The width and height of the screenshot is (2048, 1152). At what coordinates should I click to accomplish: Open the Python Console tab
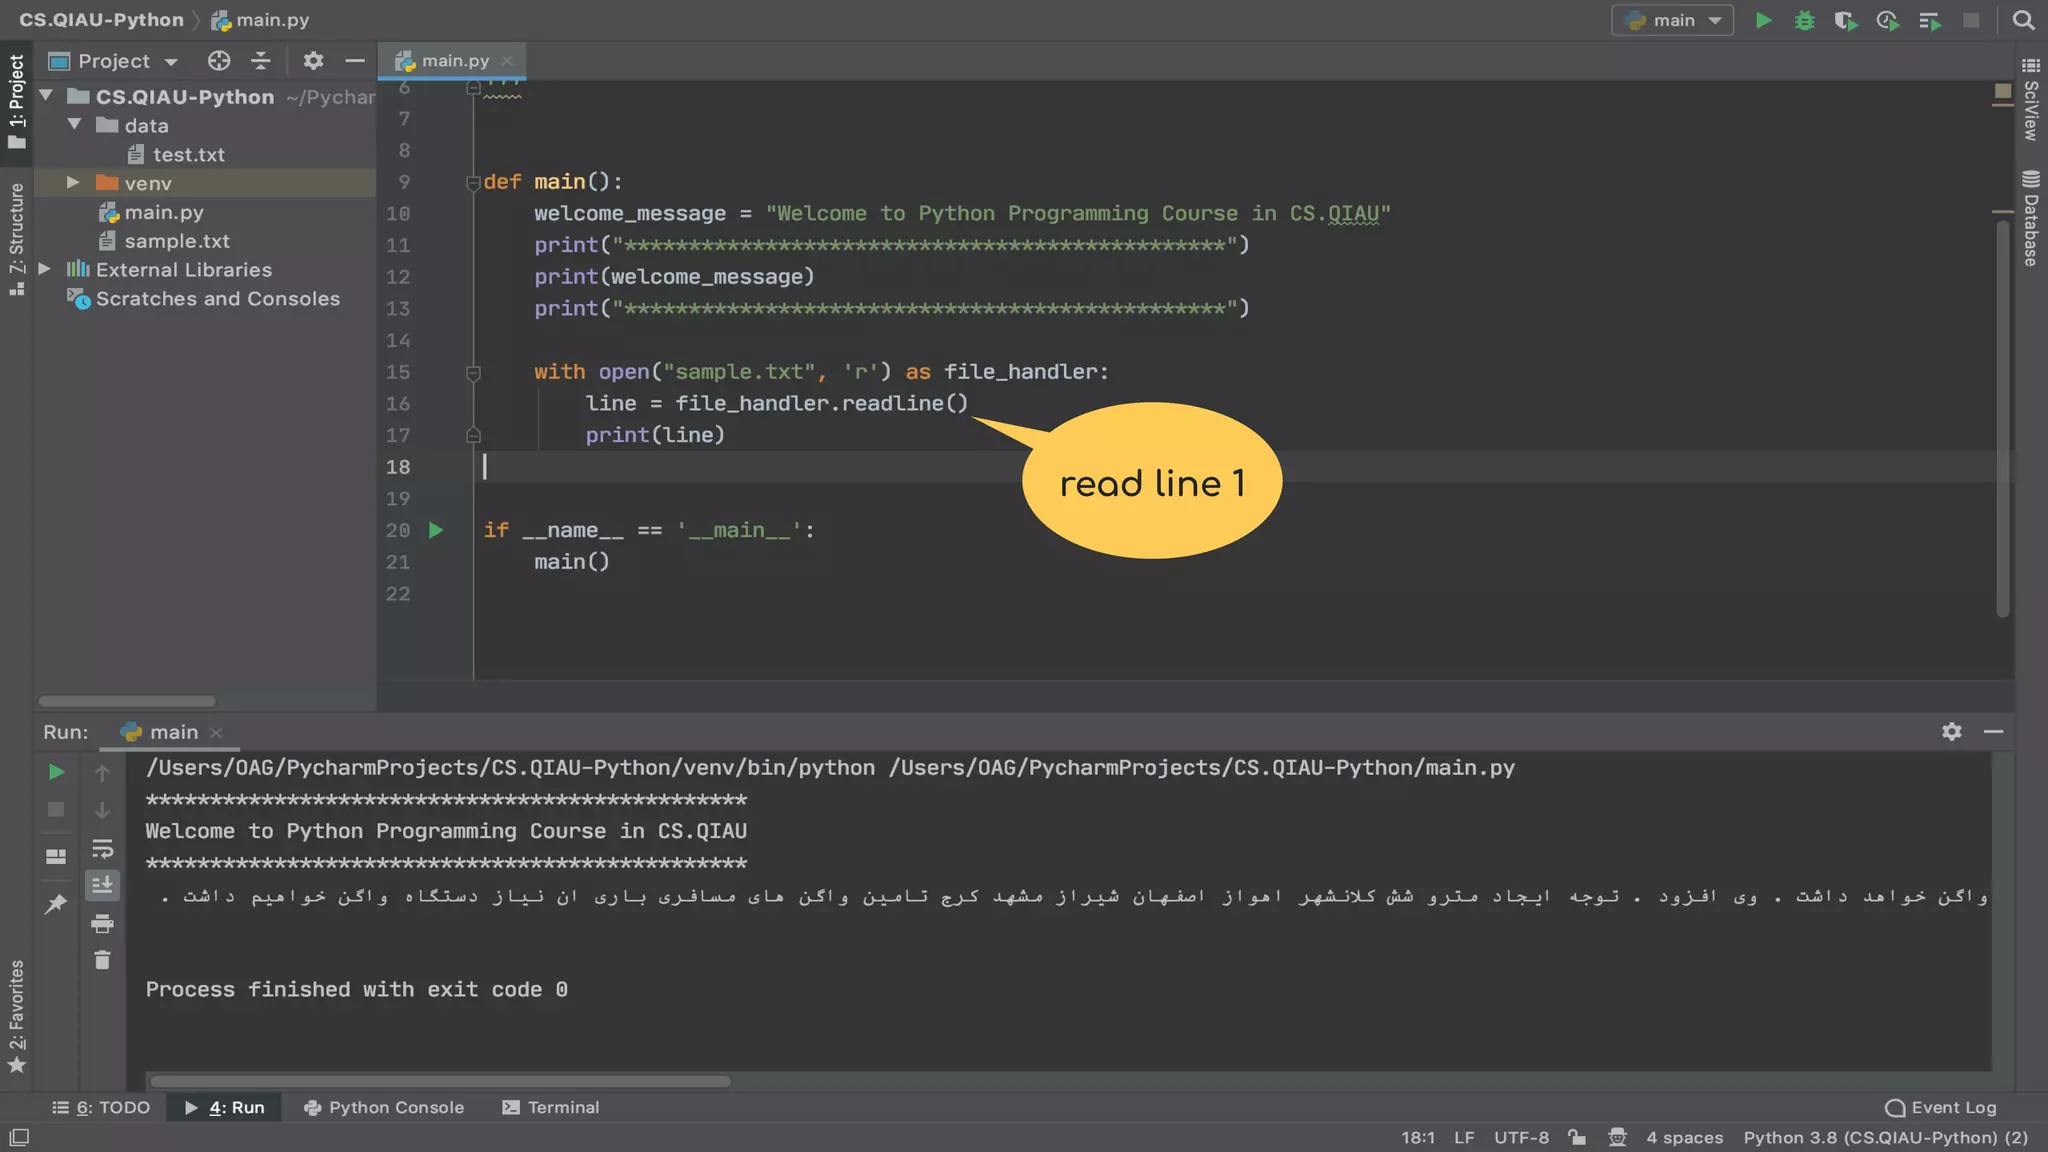(384, 1107)
